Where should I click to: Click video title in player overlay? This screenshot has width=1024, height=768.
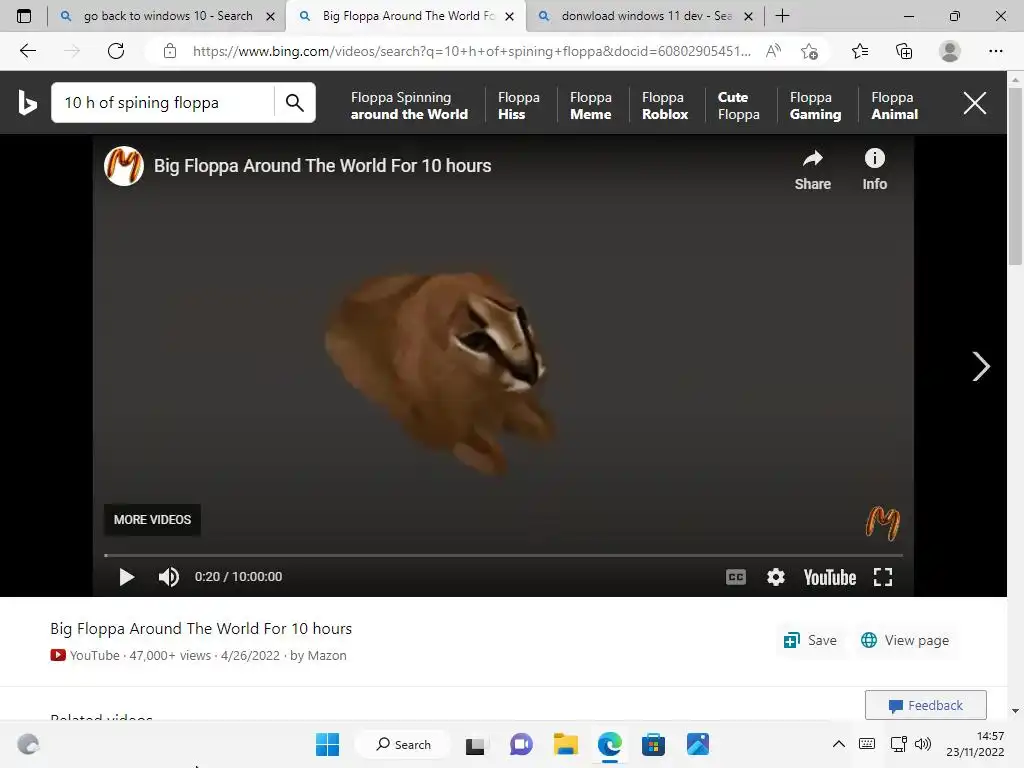tap(323, 166)
